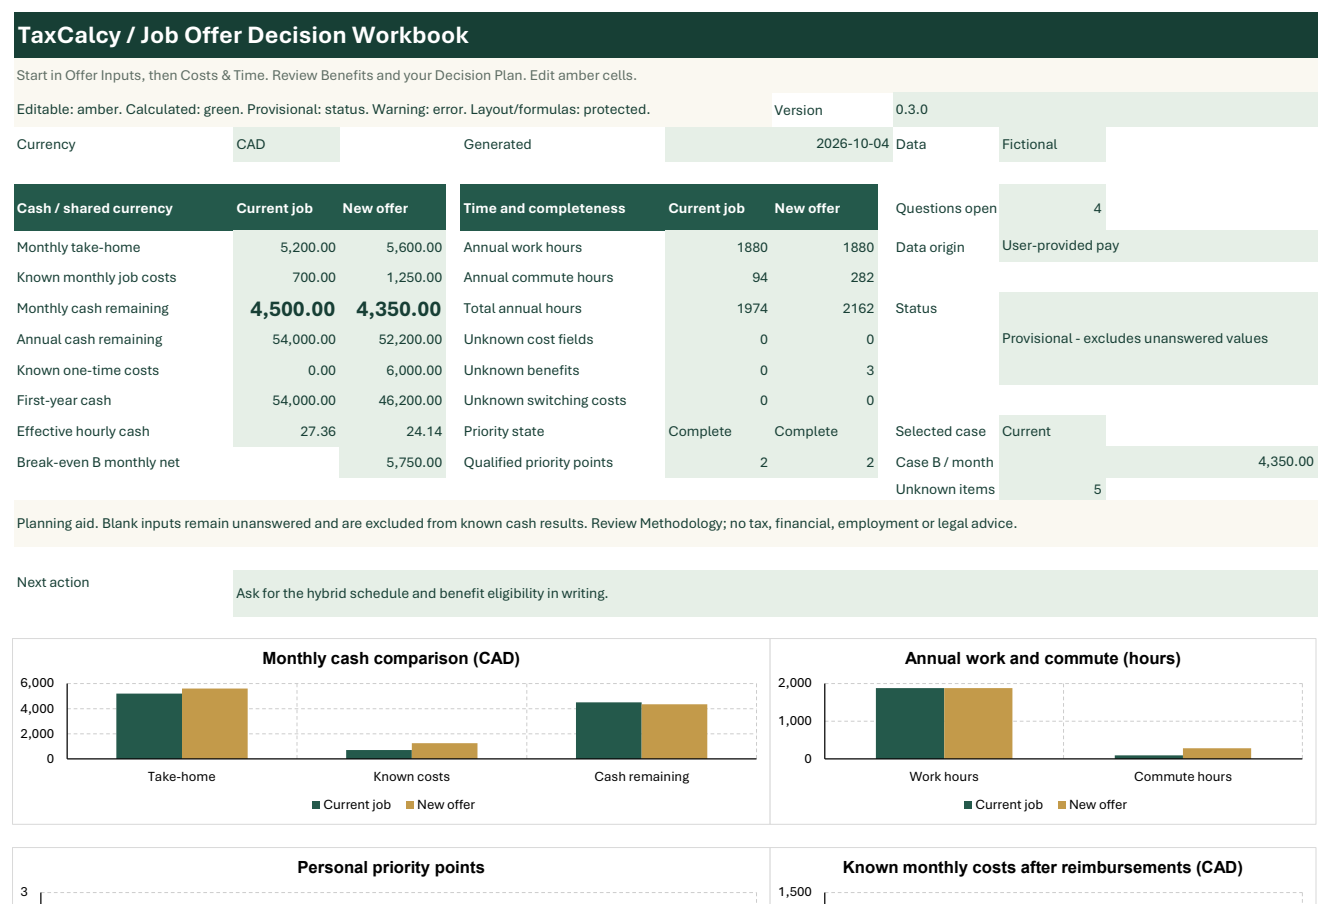
Task: Click the Questions open value 4
Action: (1052, 208)
